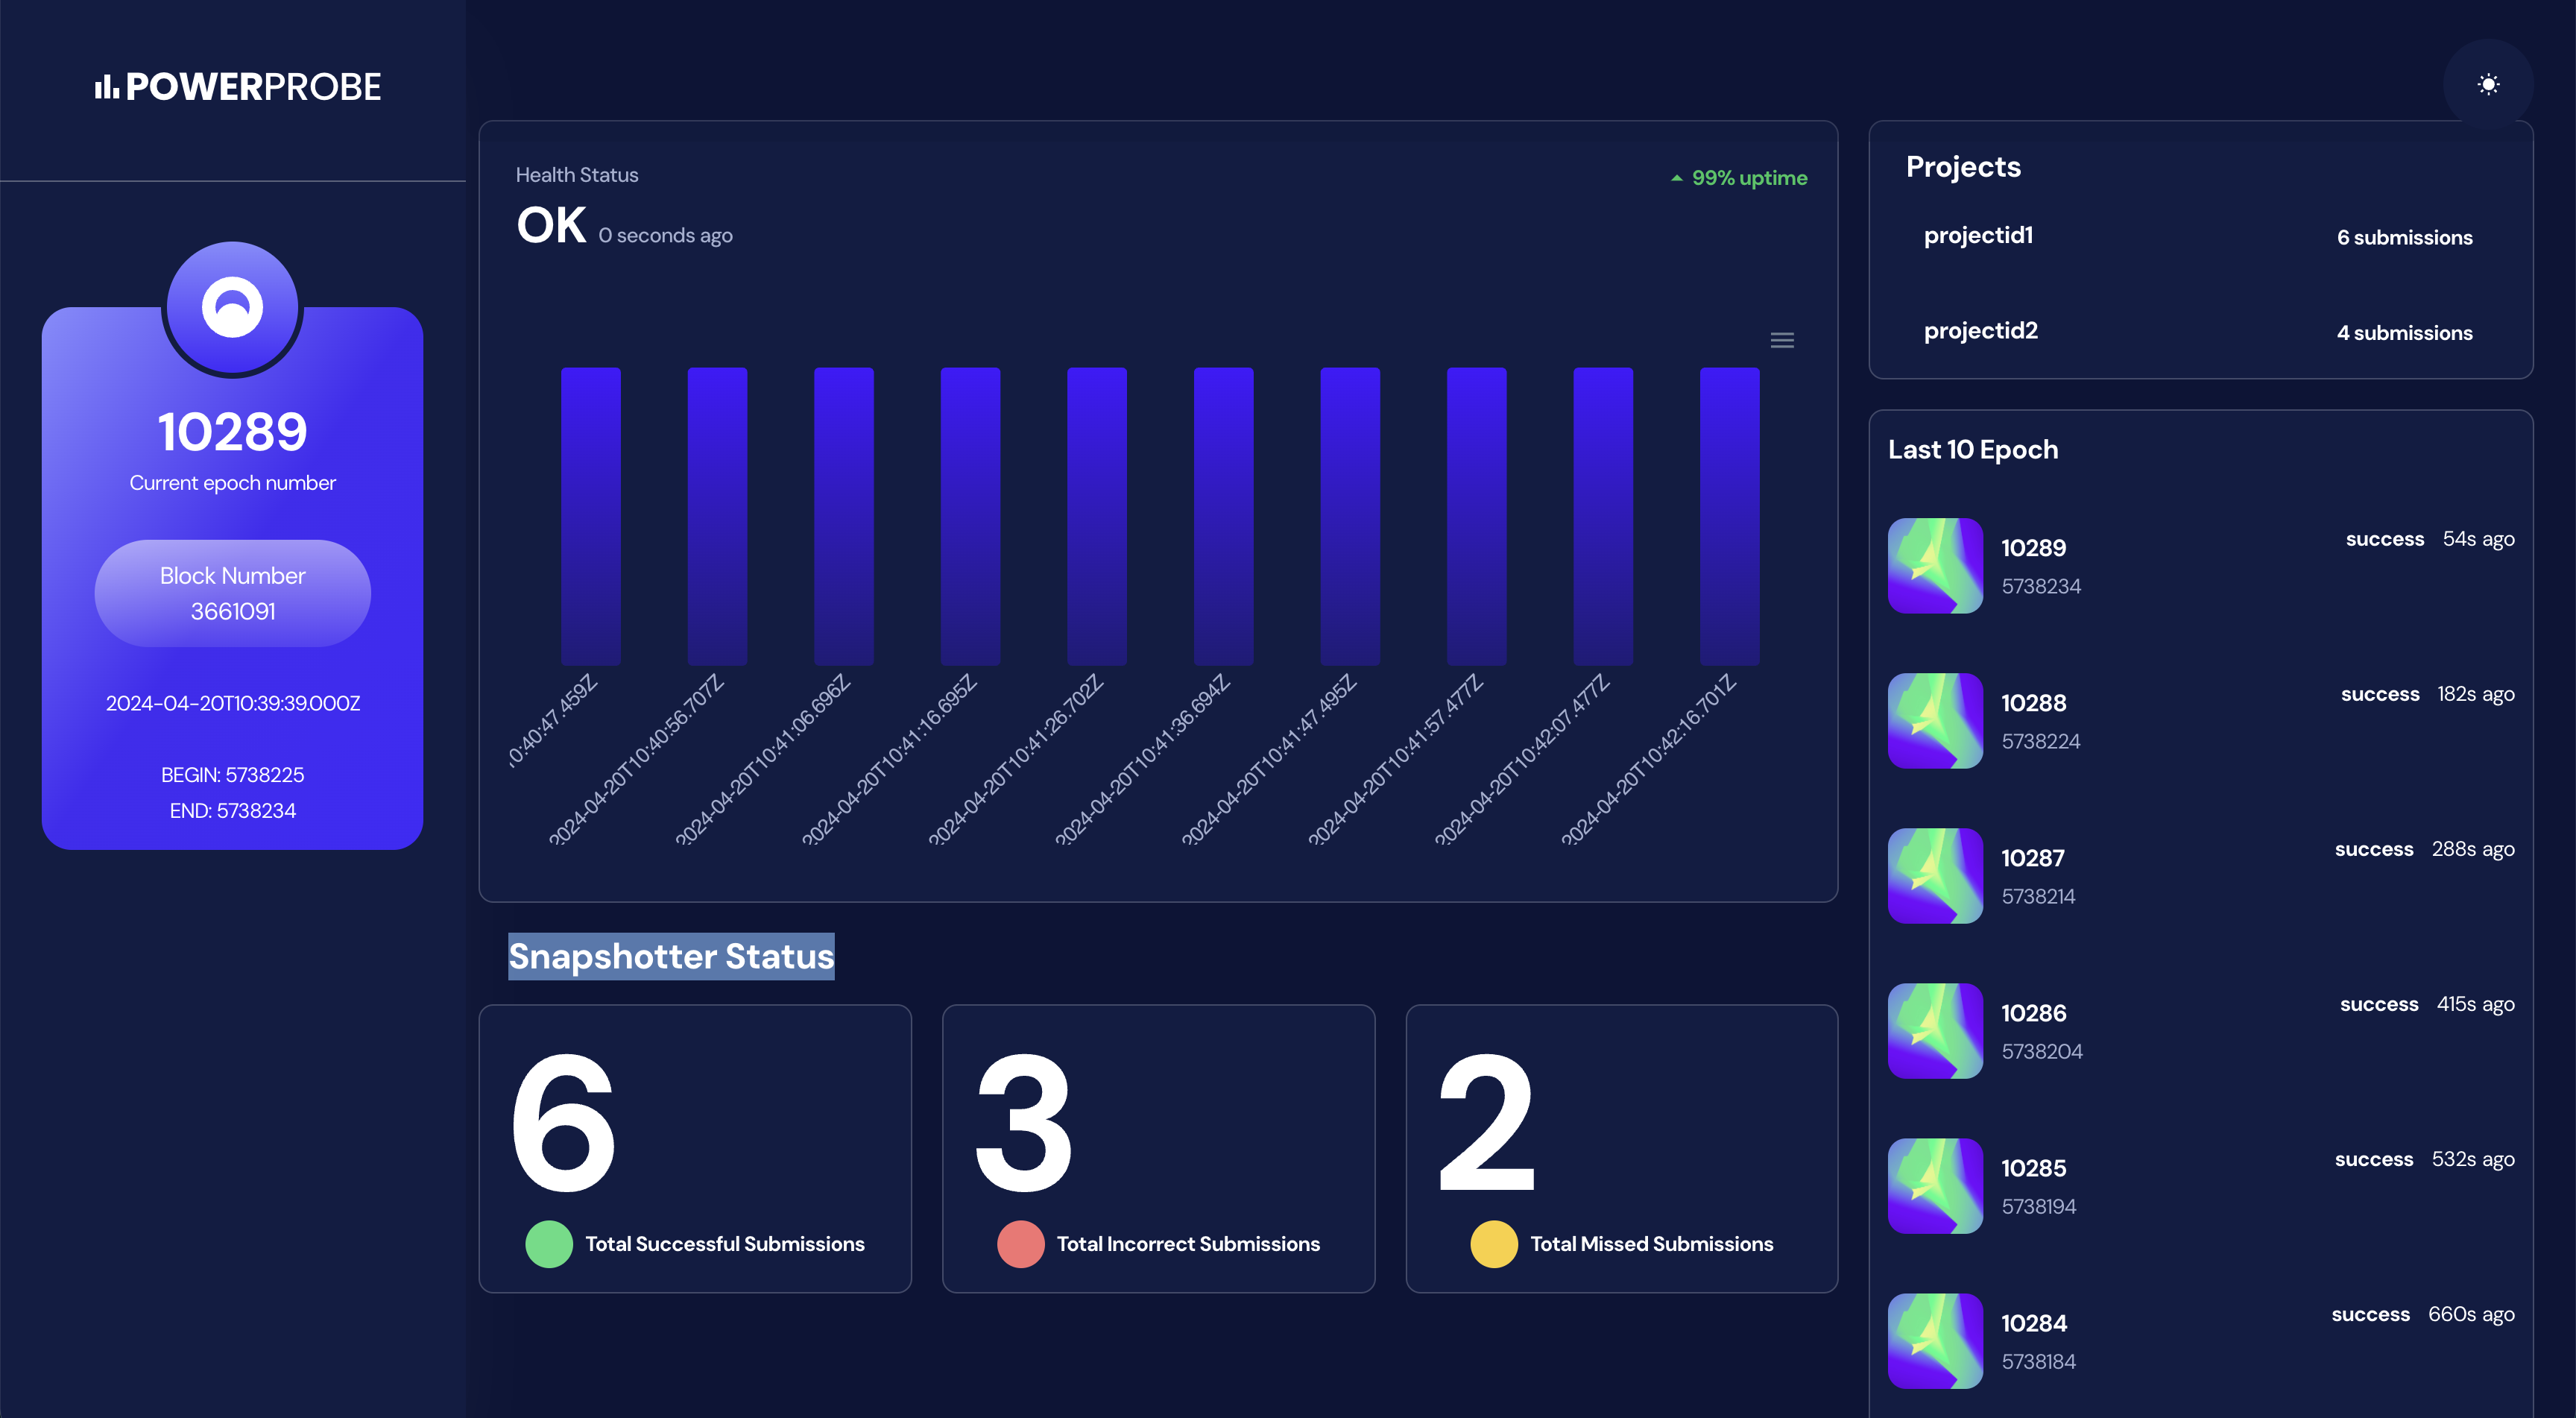Viewport: 2576px width, 1418px height.
Task: Click the thumbnail icon of epoch 10287
Action: [1935, 875]
